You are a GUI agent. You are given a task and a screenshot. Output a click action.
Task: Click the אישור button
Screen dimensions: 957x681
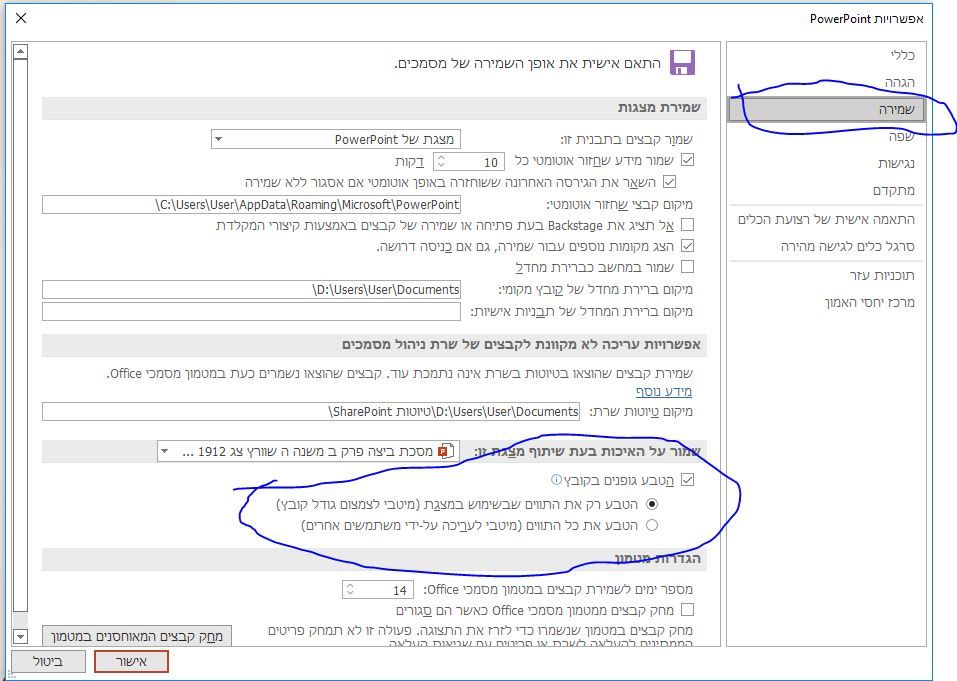(131, 661)
